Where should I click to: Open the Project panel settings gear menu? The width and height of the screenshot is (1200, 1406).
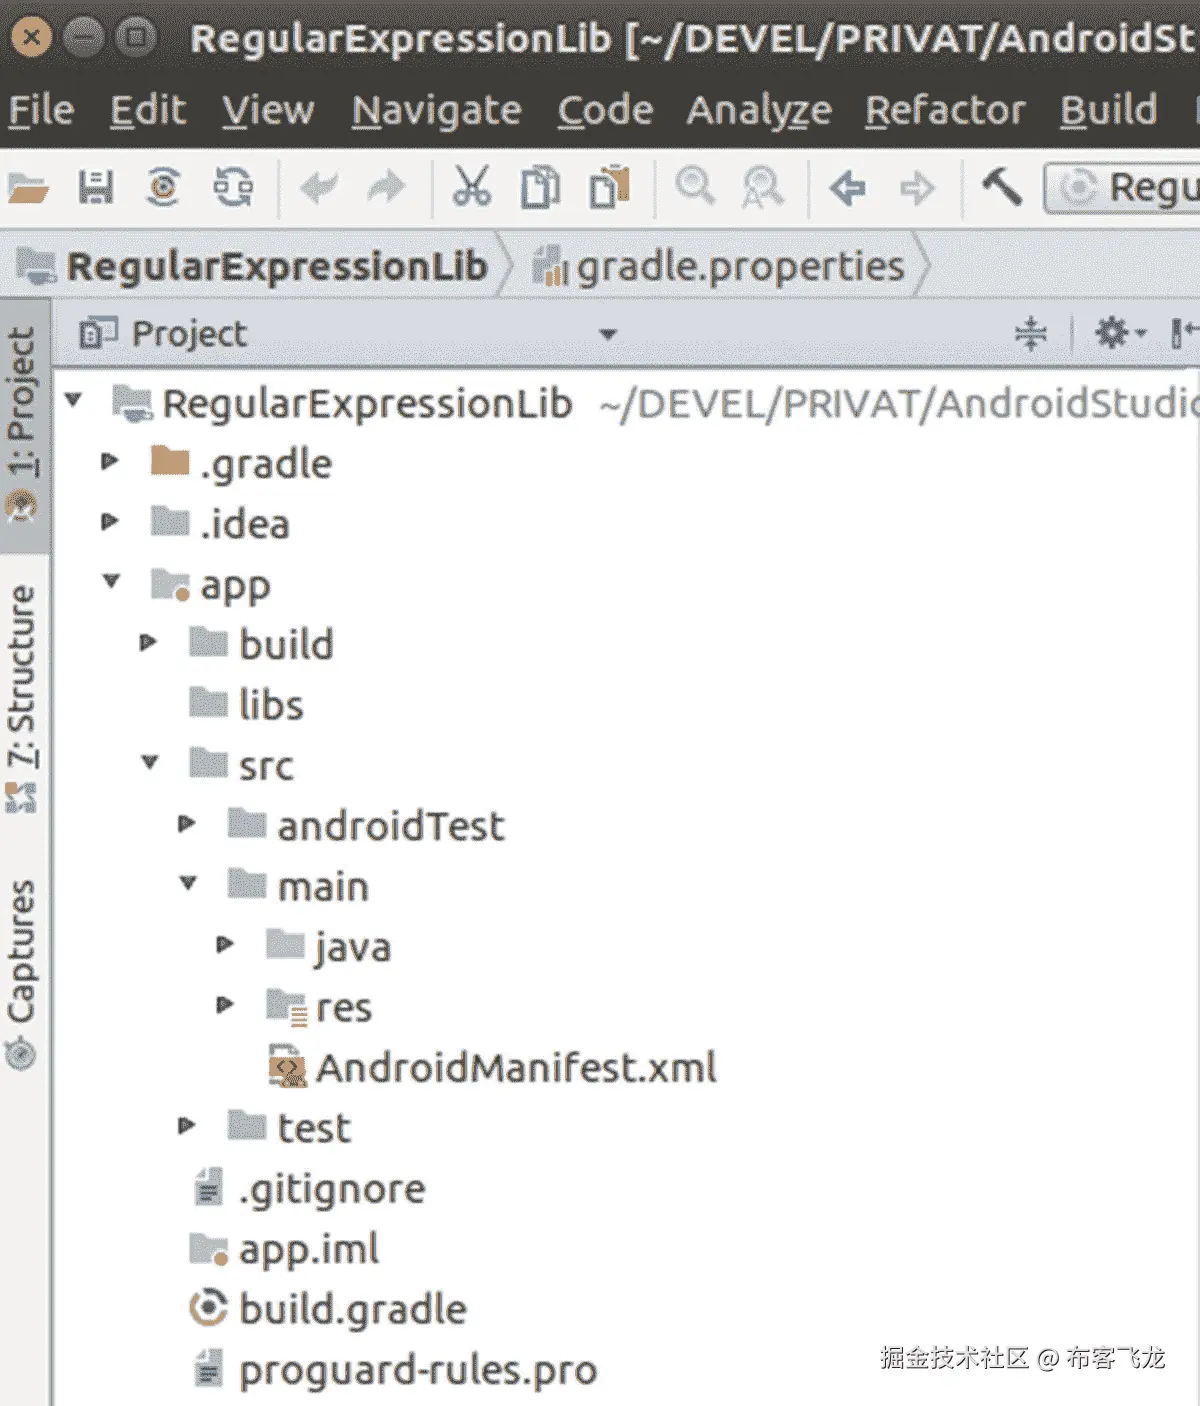[1113, 334]
